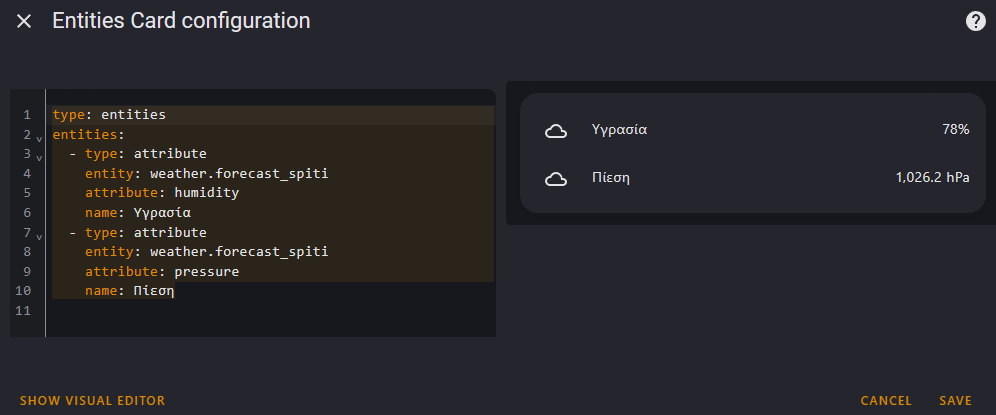Switch to Show Visual Editor
This screenshot has width=996, height=415.
pos(92,401)
